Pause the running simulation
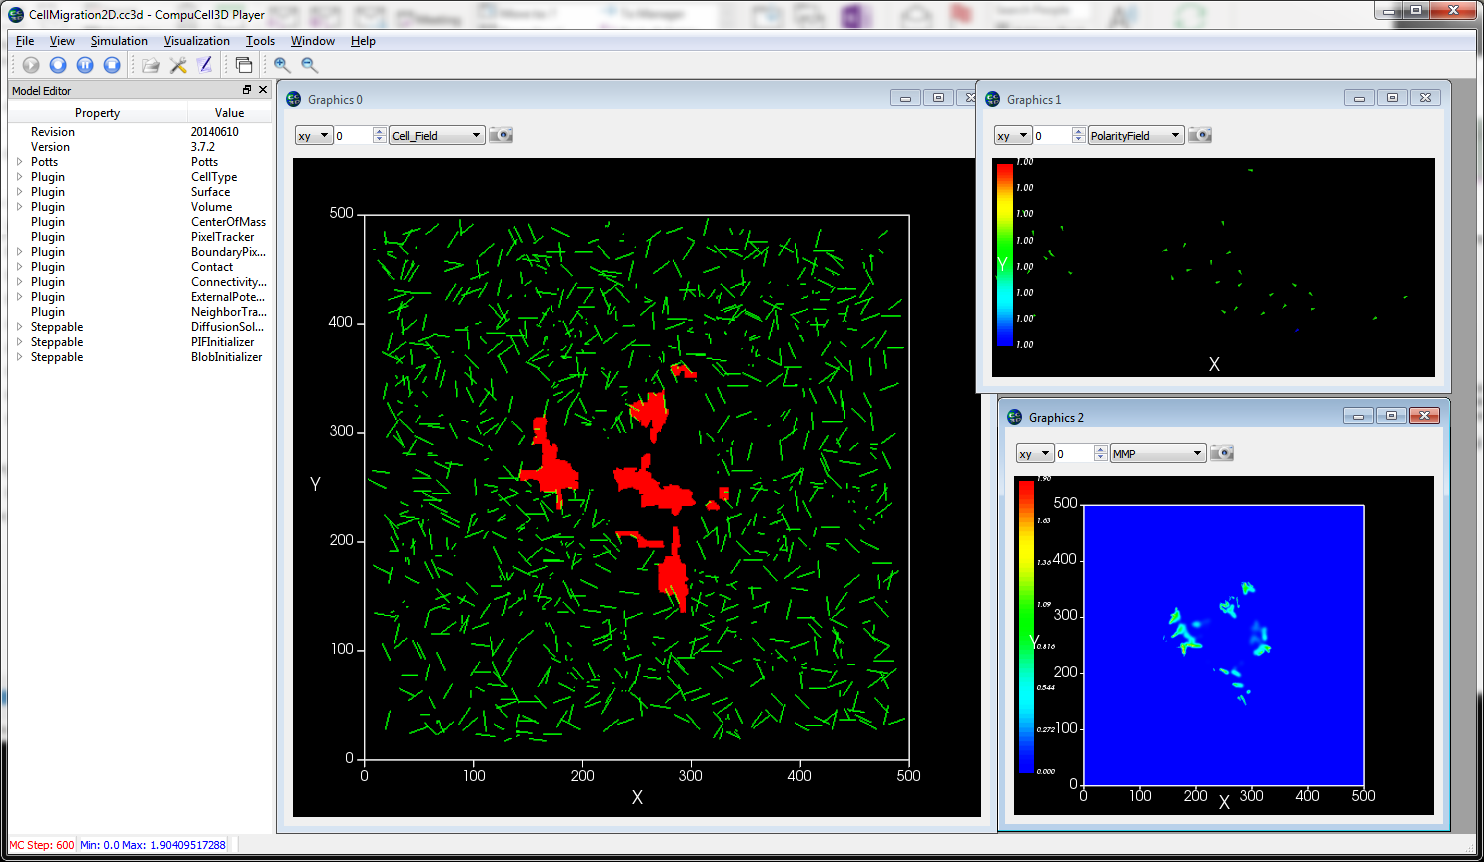Screen dimensions: 1484x862 85,65
